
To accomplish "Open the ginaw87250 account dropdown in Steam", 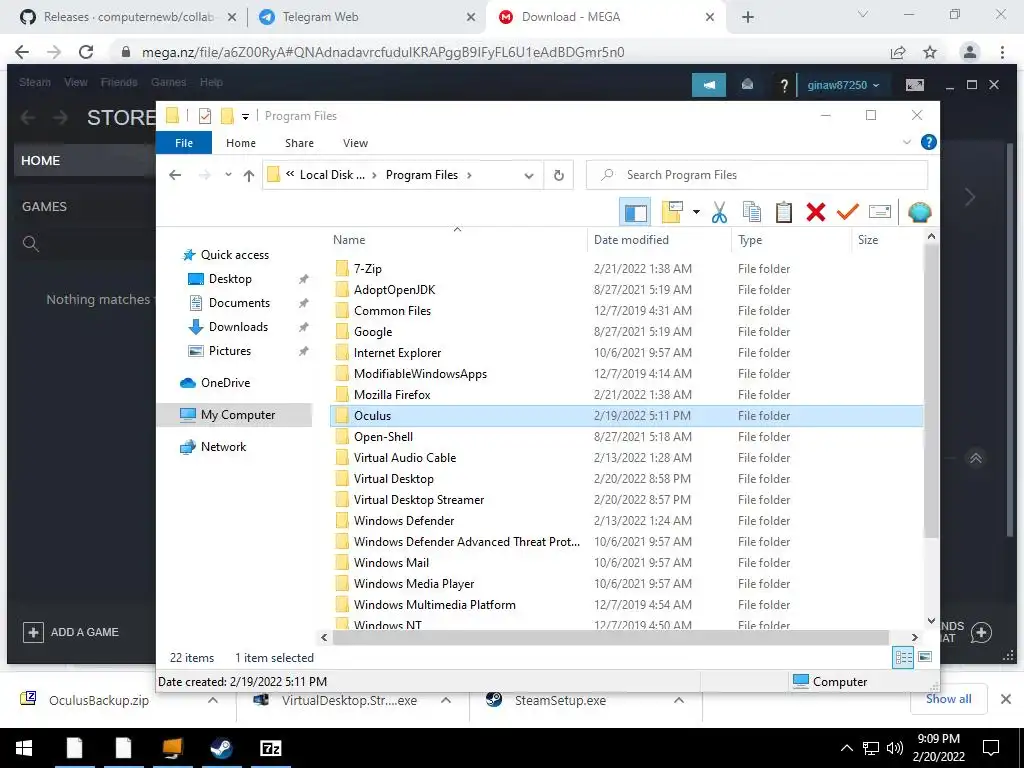I will [x=843, y=85].
